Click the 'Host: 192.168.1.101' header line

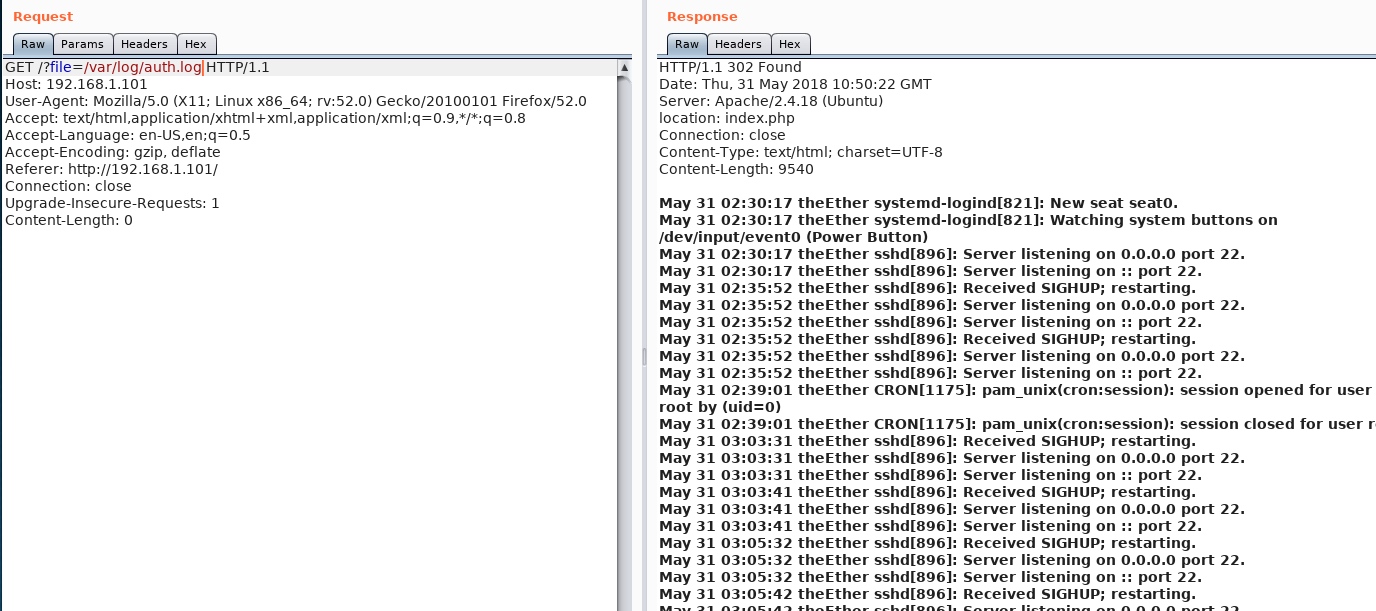[76, 85]
